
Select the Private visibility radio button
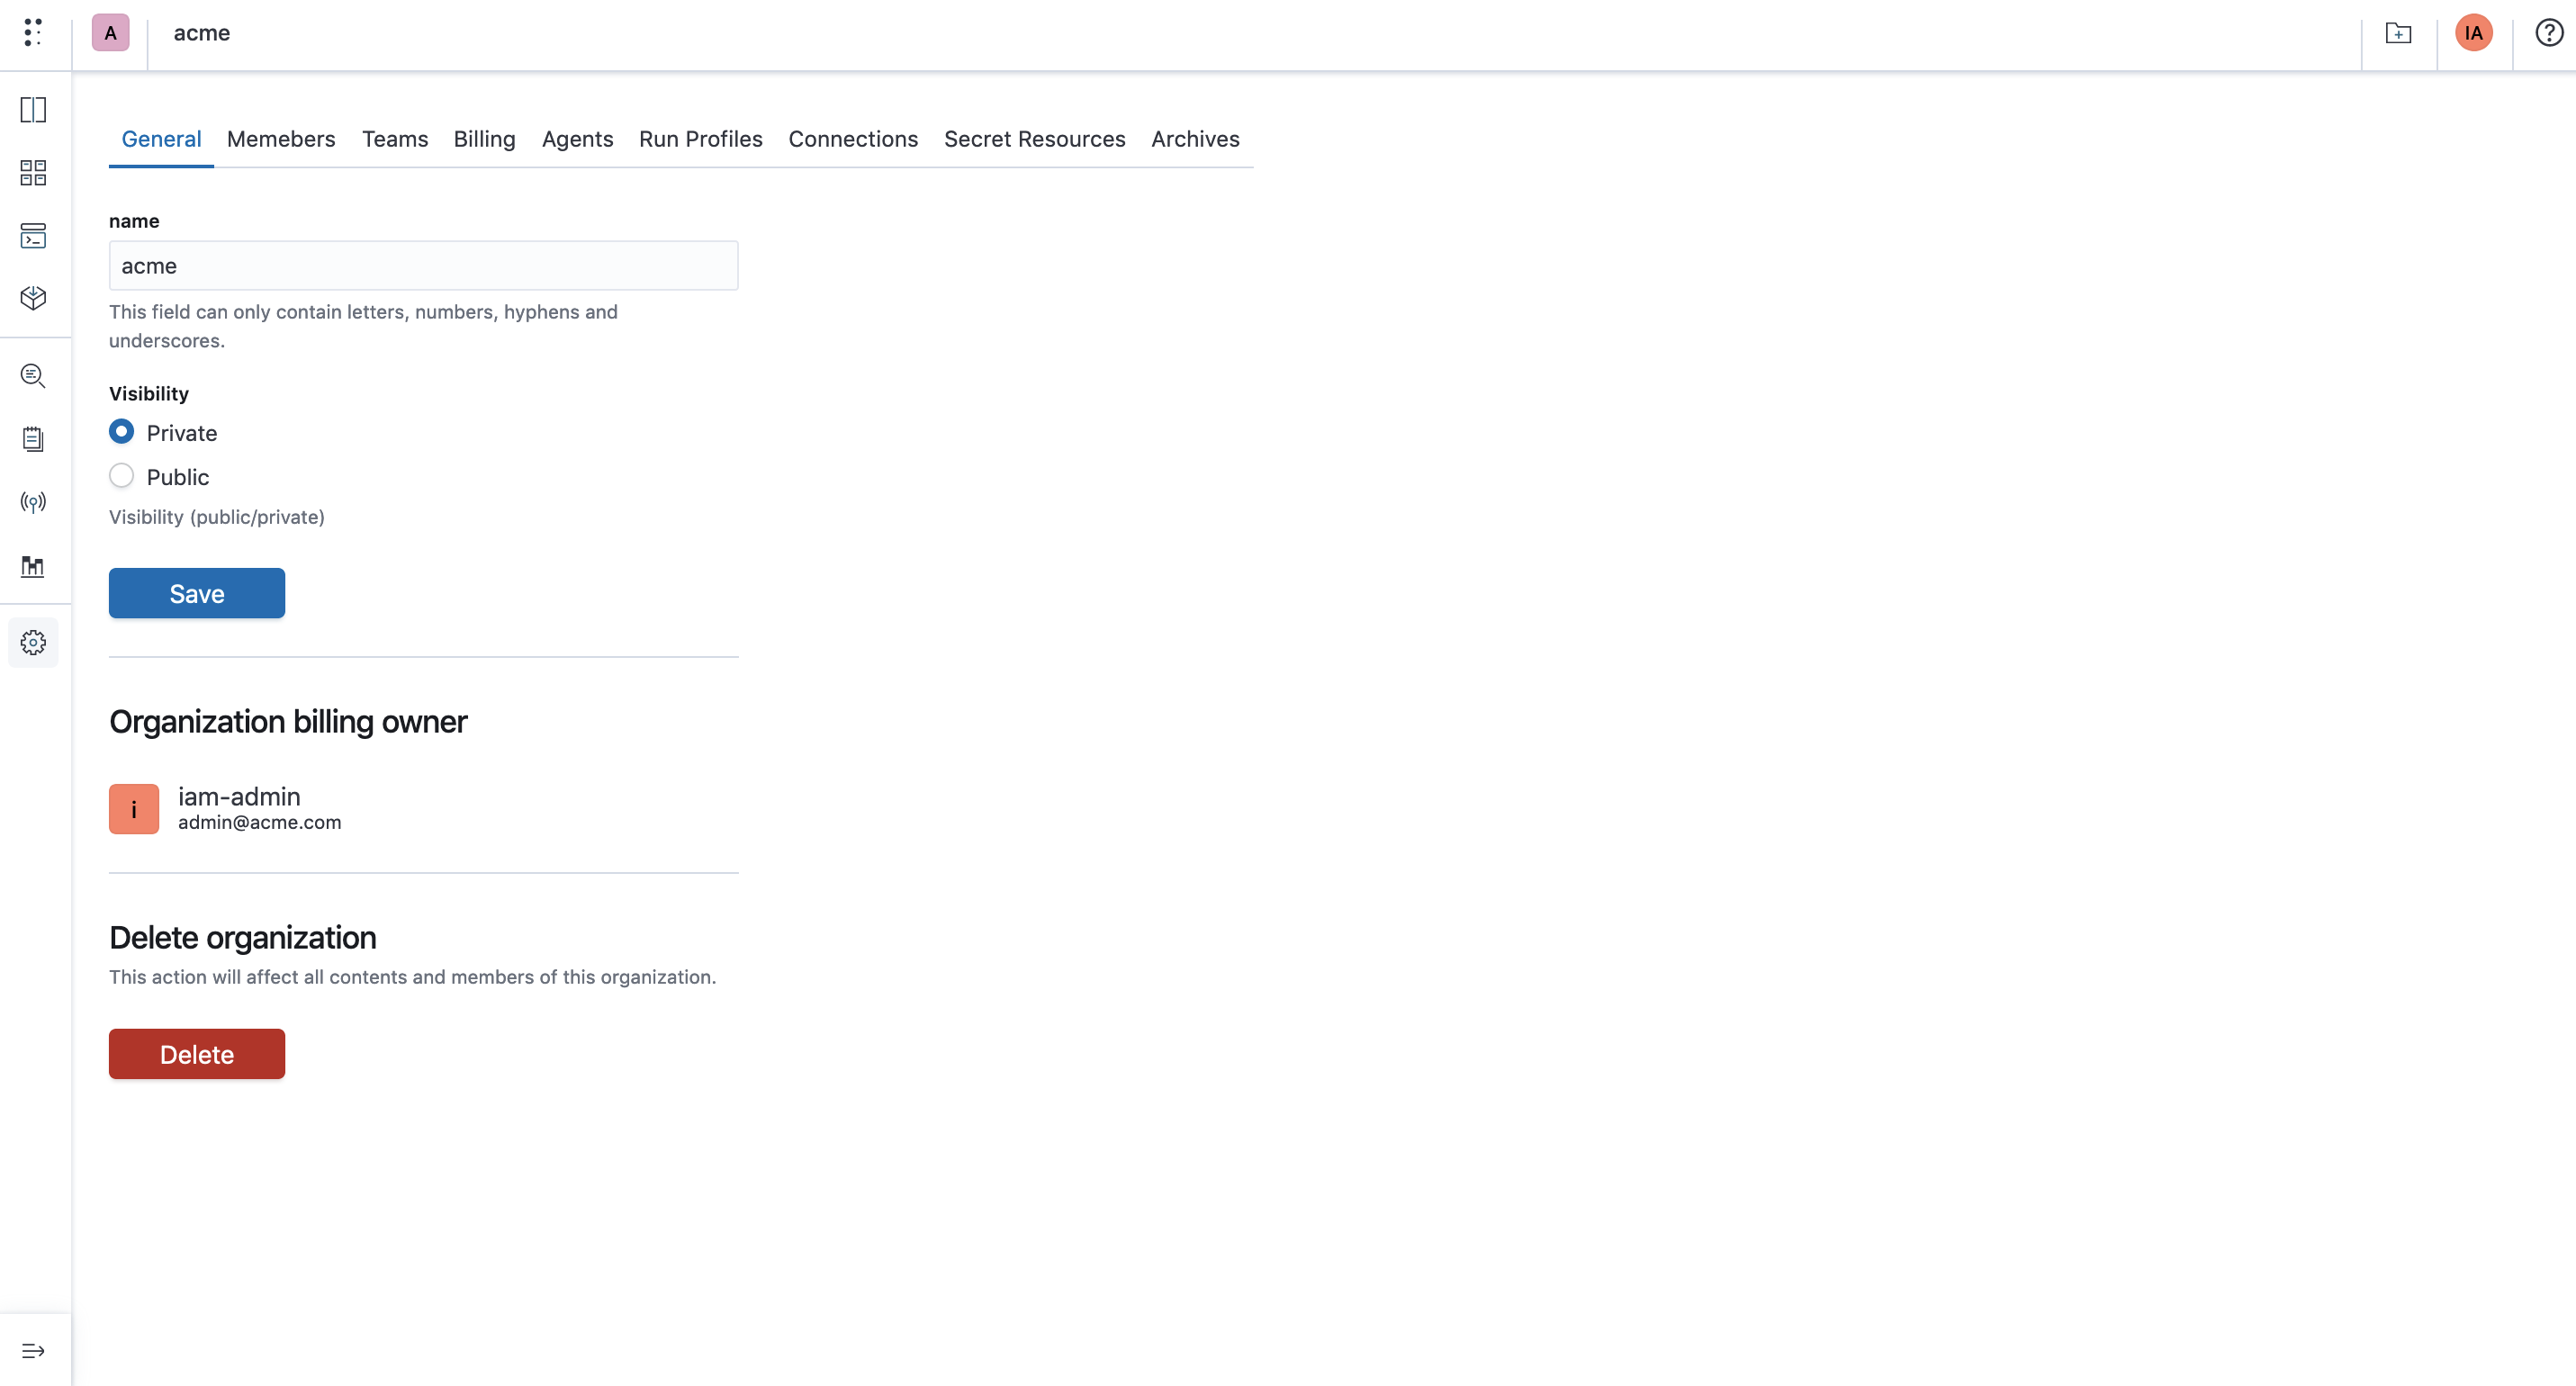(x=121, y=432)
